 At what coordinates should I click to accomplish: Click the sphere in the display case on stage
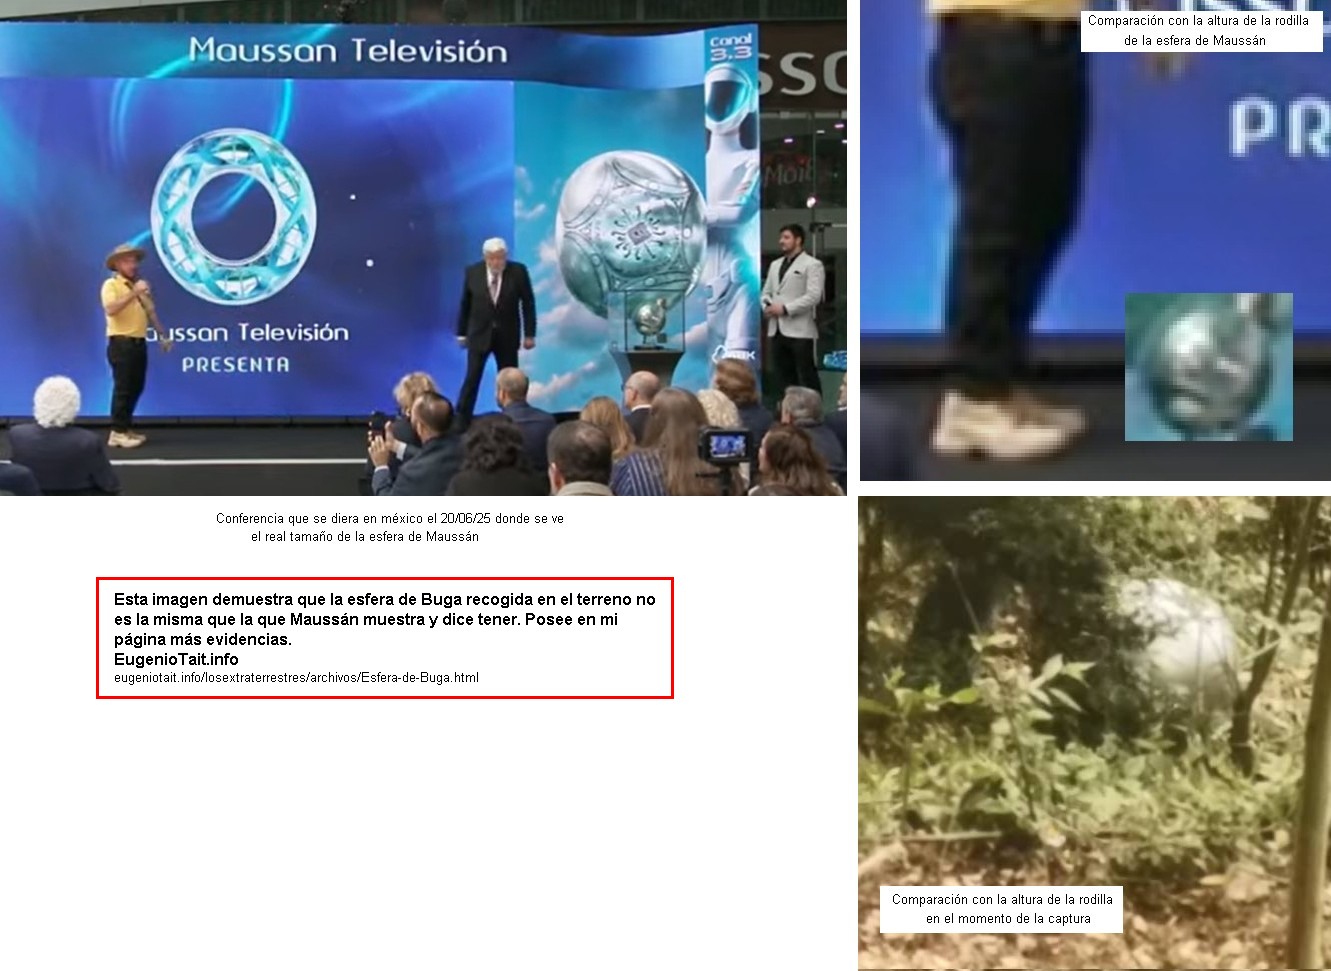tap(651, 319)
